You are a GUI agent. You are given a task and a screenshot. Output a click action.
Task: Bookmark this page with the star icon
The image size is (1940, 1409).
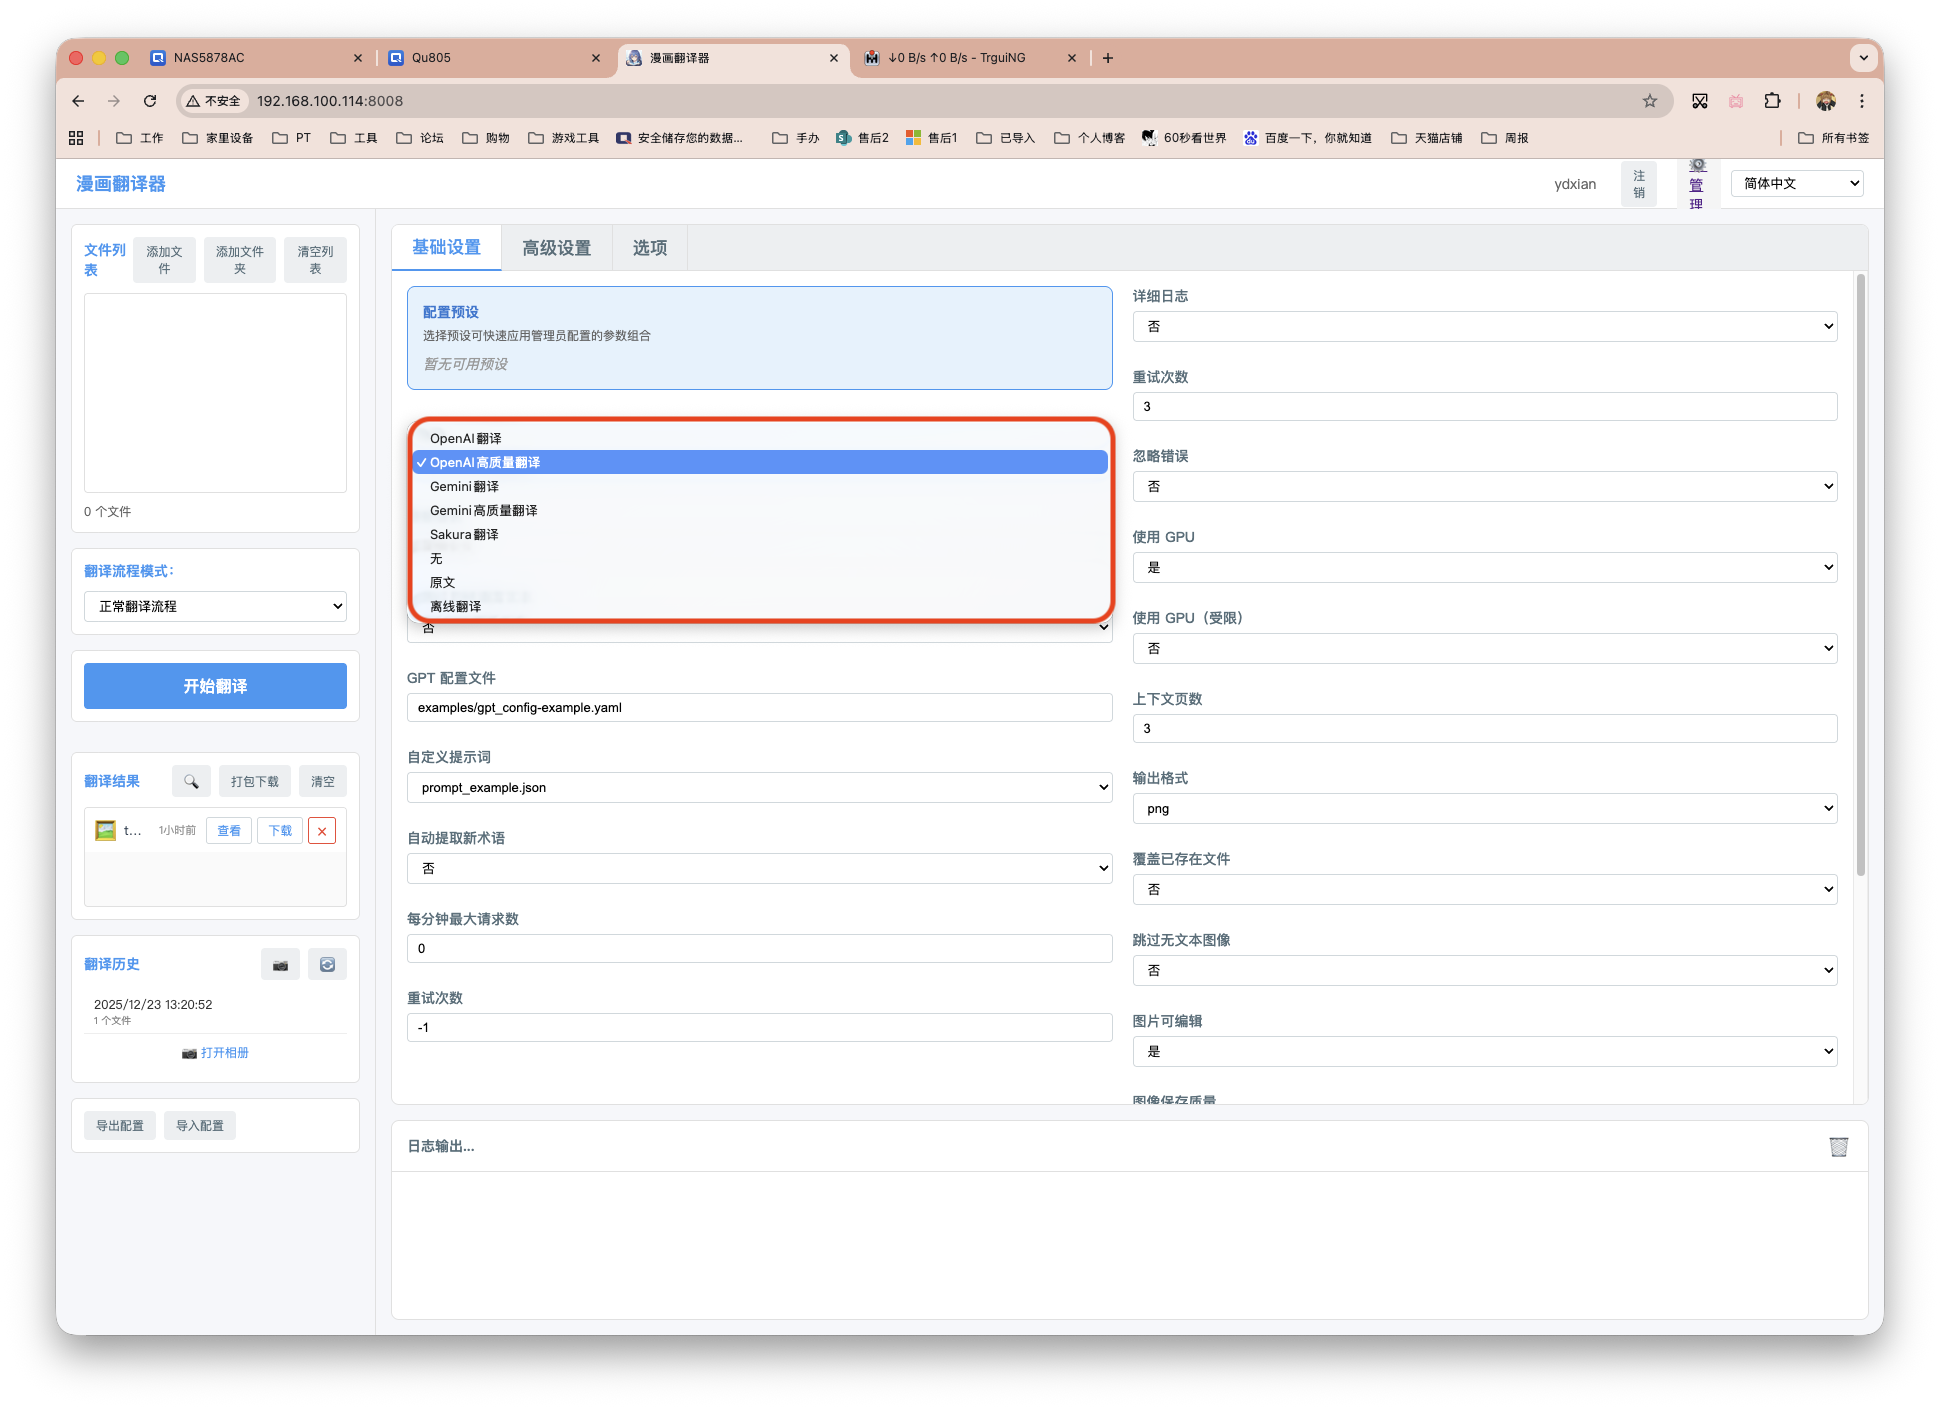point(1650,101)
